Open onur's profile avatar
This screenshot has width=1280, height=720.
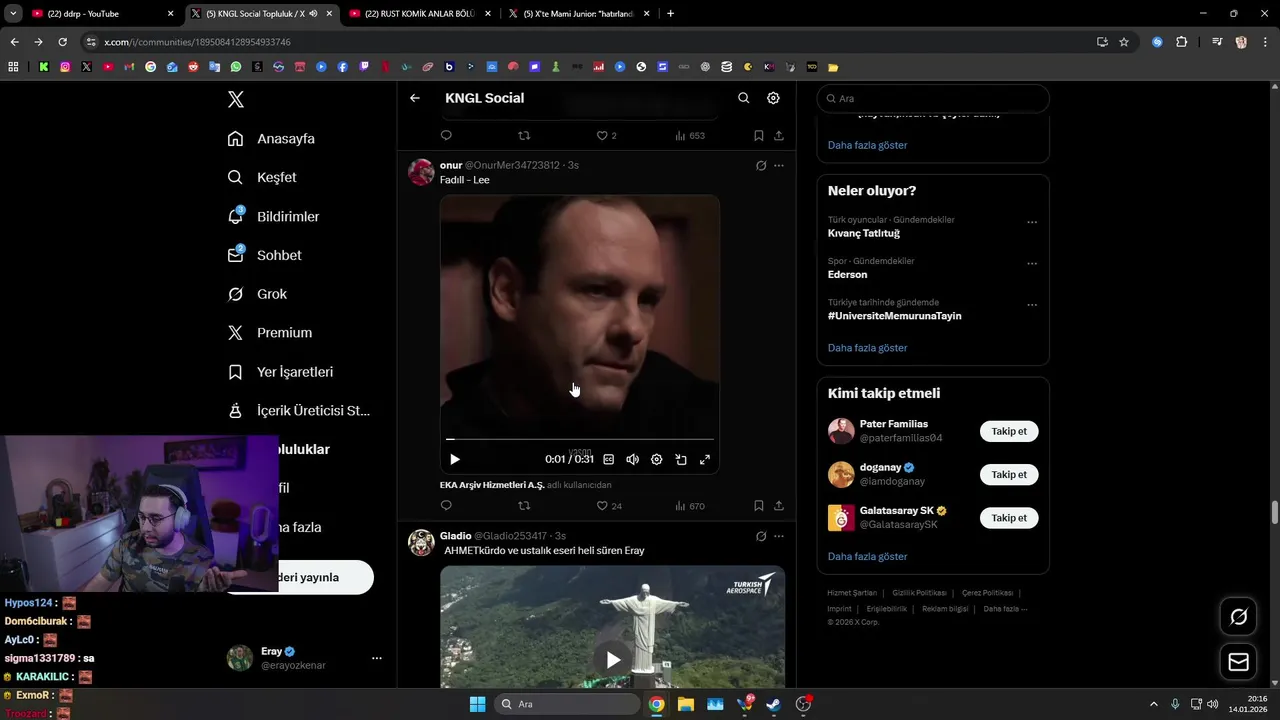click(421, 172)
